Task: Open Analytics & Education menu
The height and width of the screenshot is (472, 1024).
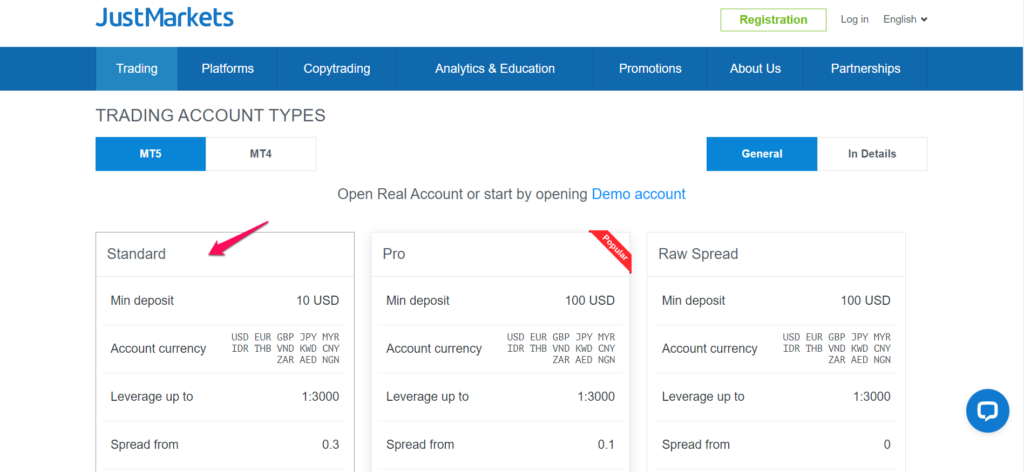Action: [495, 69]
